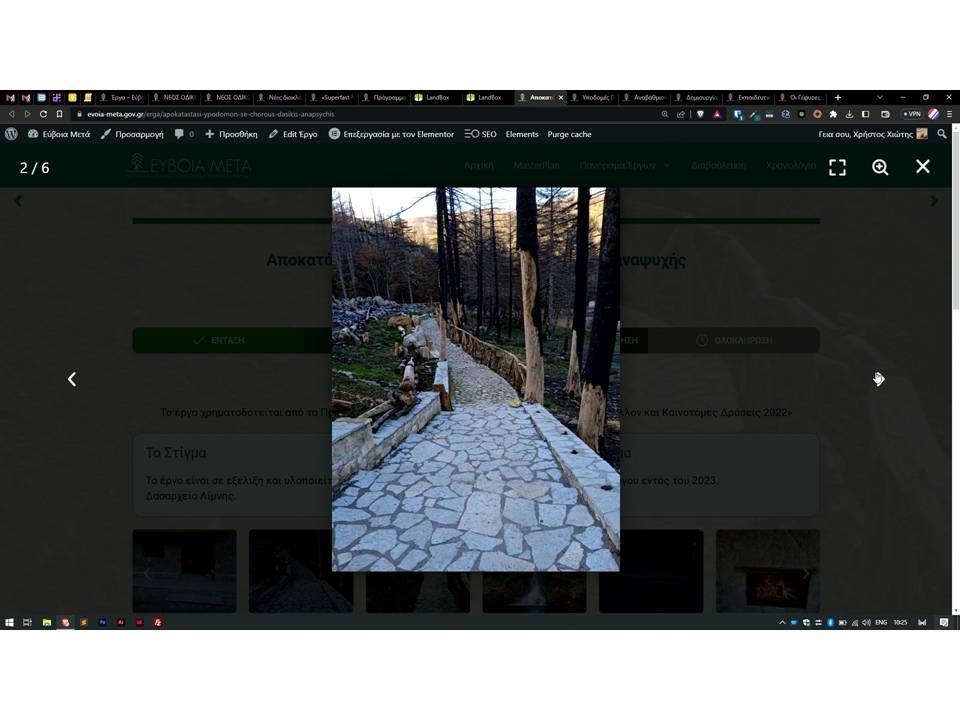960x720 pixels.
Task: Open the volume speaker tray icon
Action: 866,623
